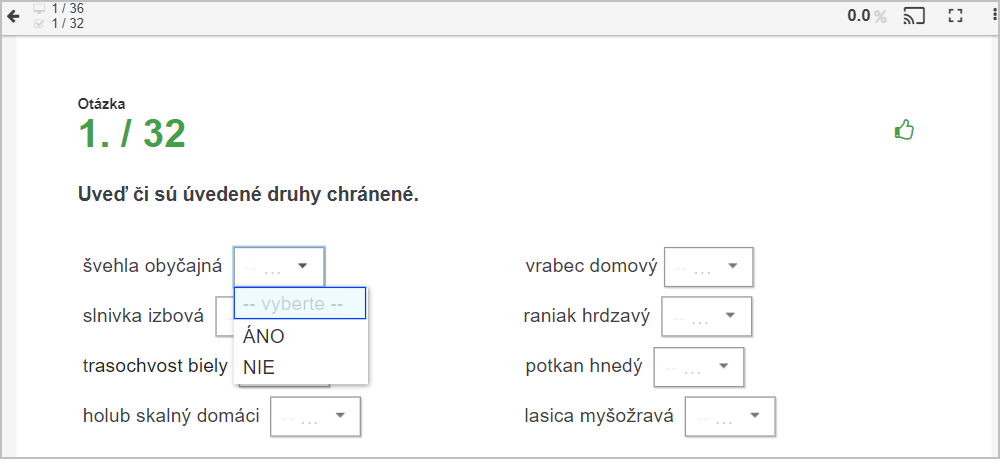Open the slnivka izbová dropdown

click(x=224, y=316)
